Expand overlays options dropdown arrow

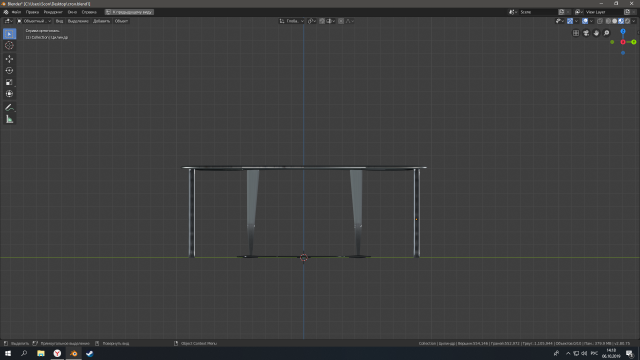[591, 21]
